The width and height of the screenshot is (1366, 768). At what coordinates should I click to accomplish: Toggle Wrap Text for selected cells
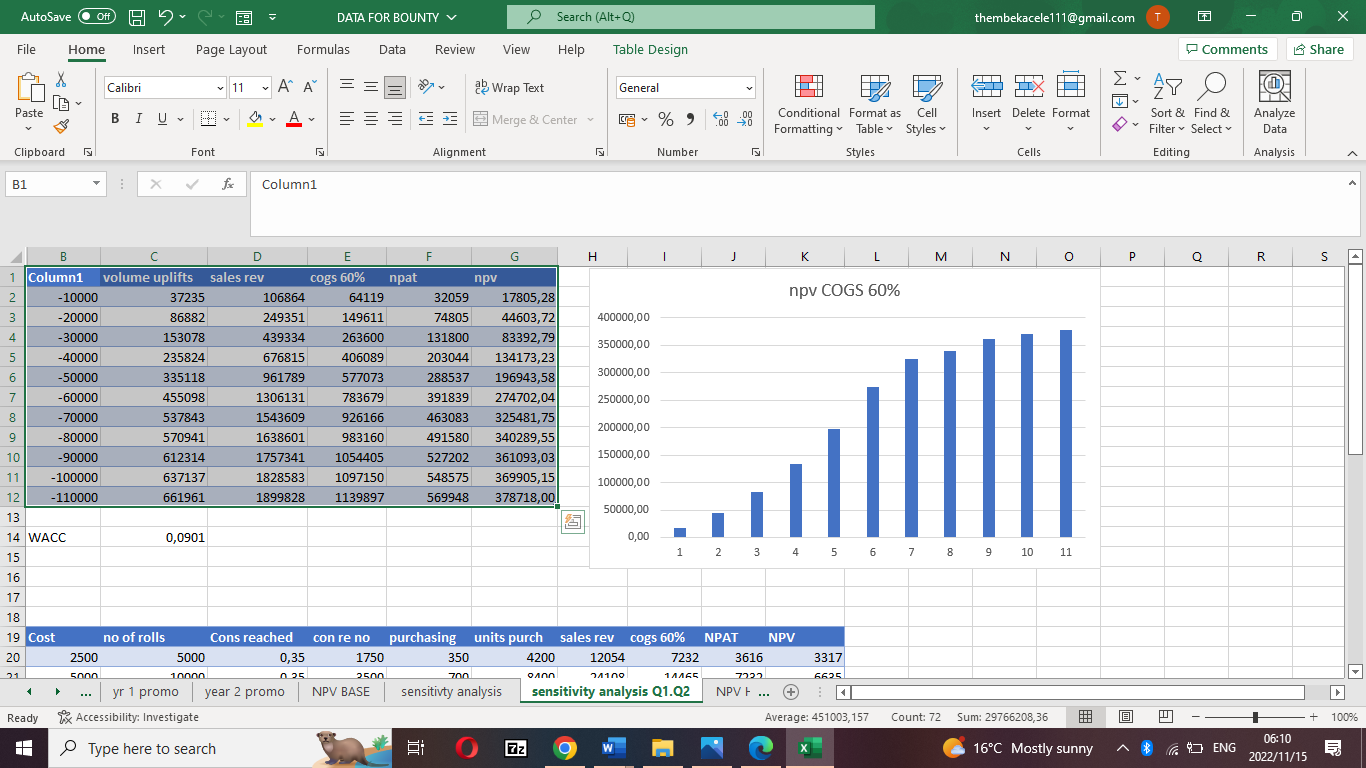click(x=509, y=88)
